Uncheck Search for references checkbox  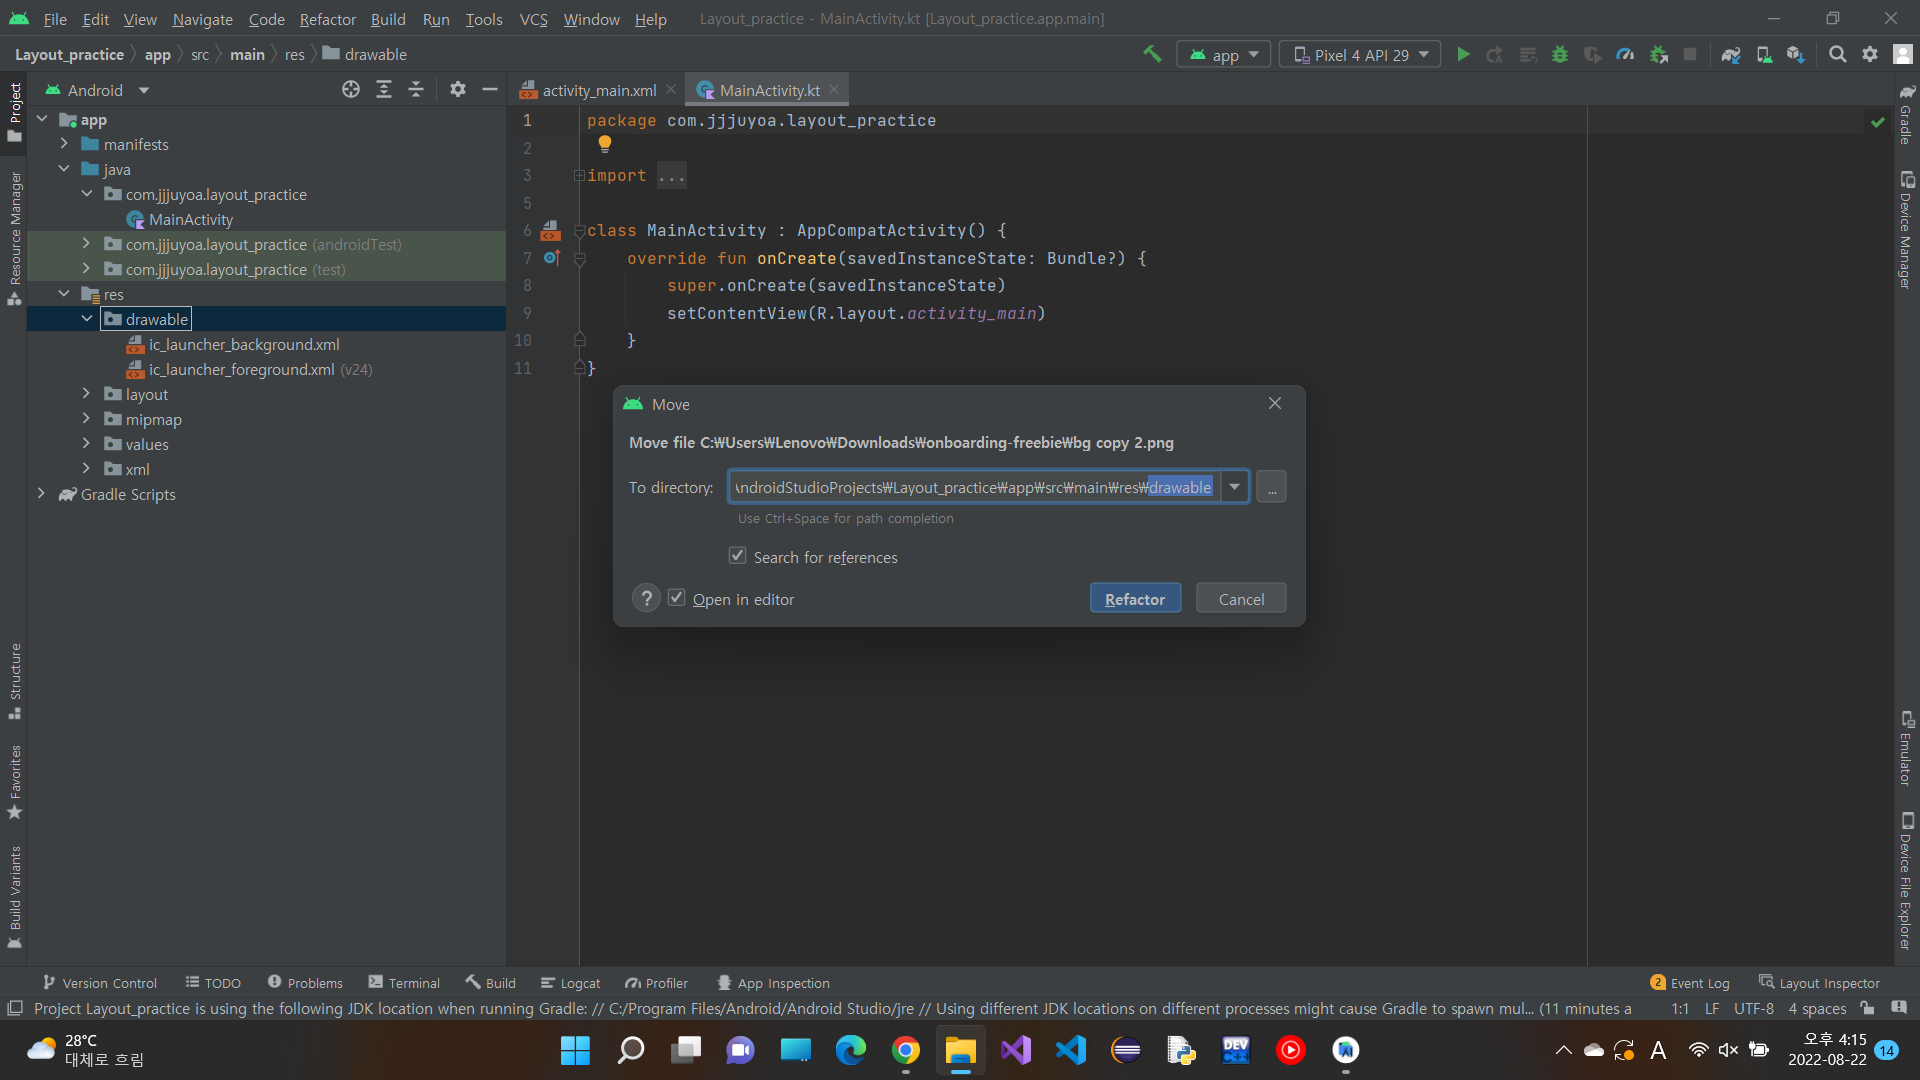click(x=737, y=556)
